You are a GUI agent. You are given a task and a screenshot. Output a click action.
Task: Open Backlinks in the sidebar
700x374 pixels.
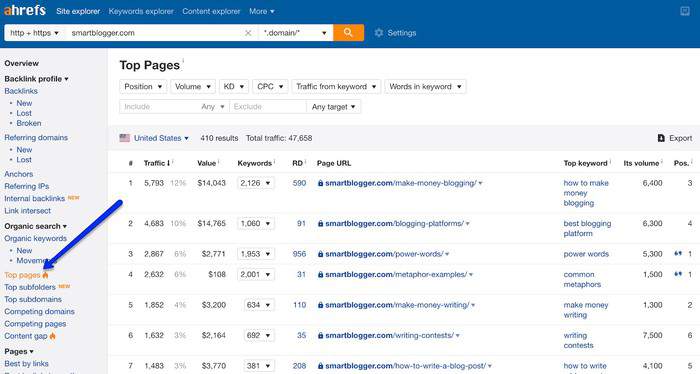(x=21, y=91)
